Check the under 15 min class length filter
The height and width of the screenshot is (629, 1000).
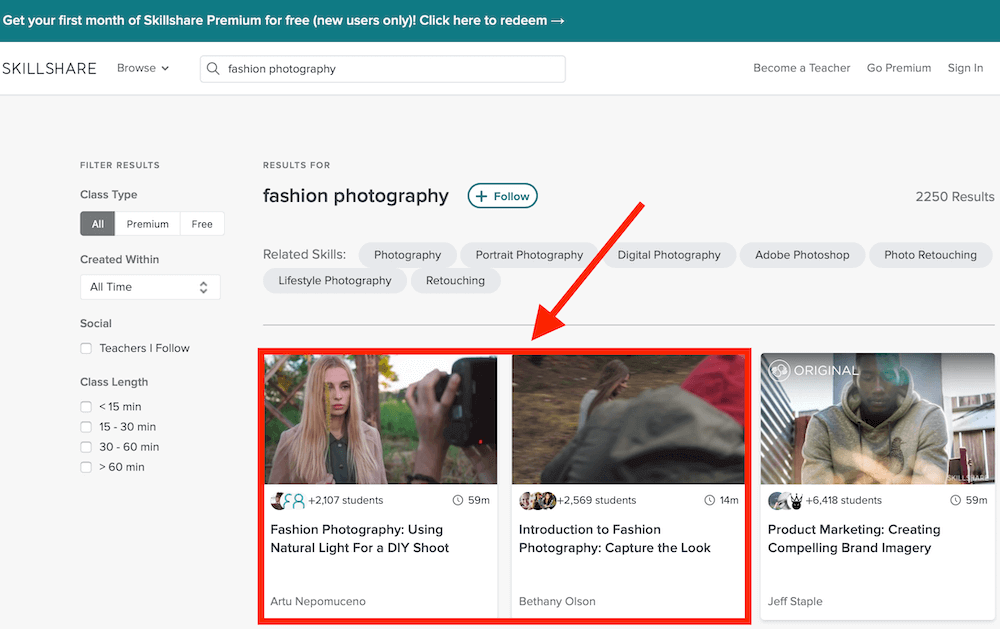[86, 407]
